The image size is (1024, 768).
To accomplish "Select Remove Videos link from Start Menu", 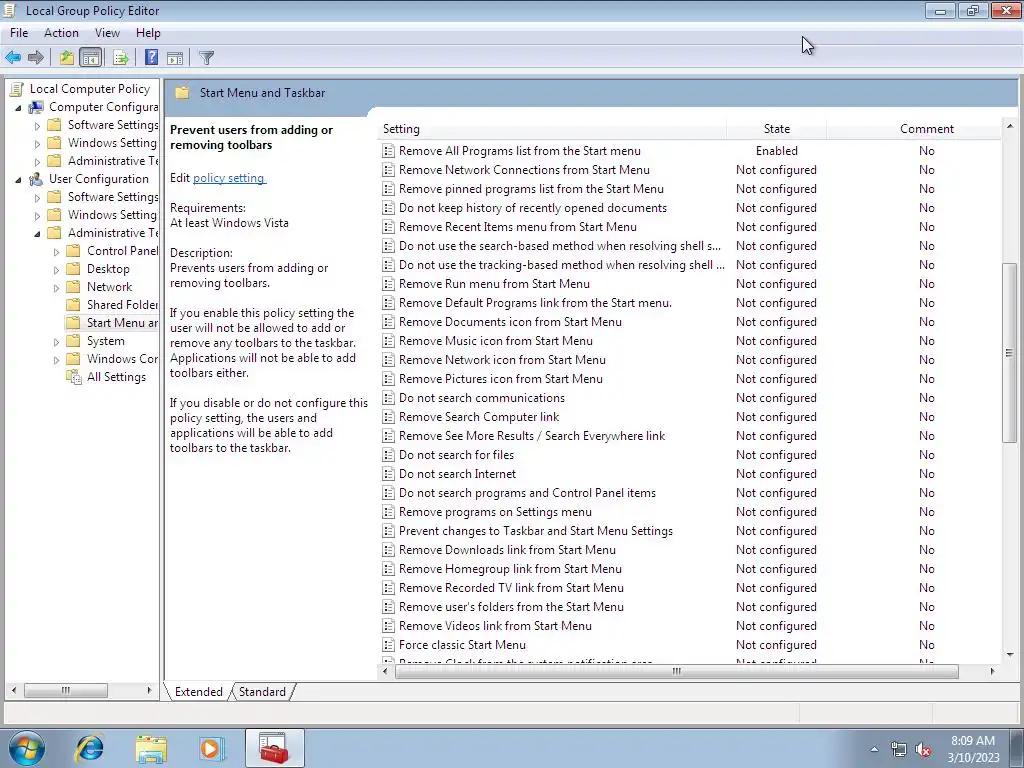I will [x=495, y=626].
